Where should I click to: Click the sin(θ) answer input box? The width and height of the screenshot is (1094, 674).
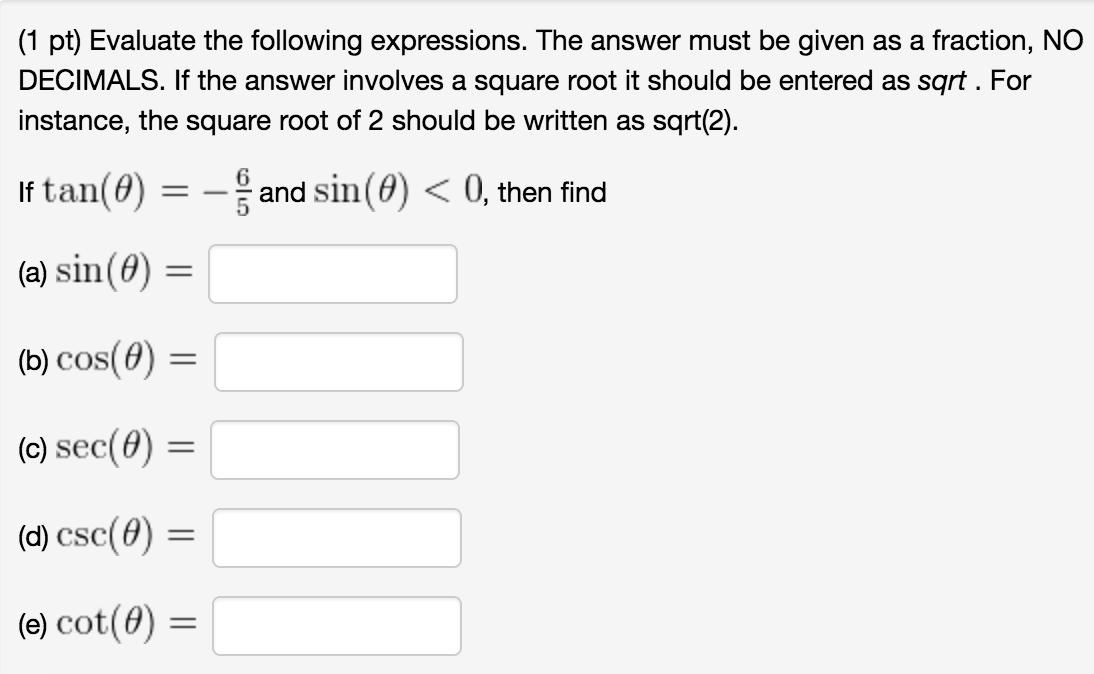coord(333,272)
